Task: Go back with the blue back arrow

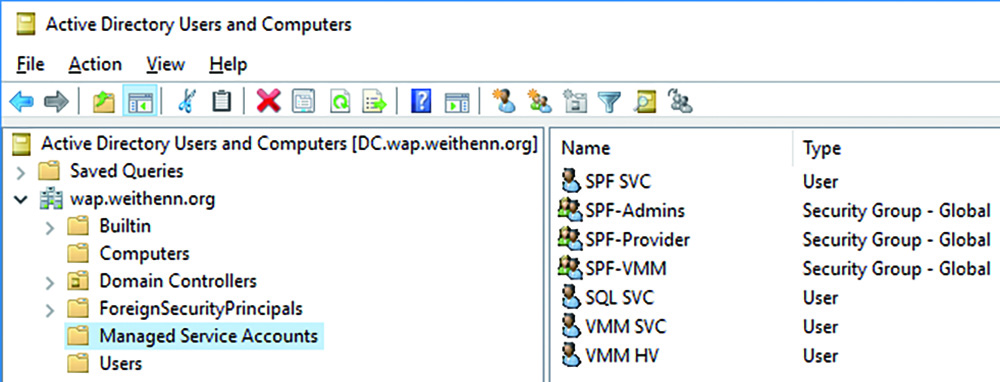Action: (x=22, y=101)
